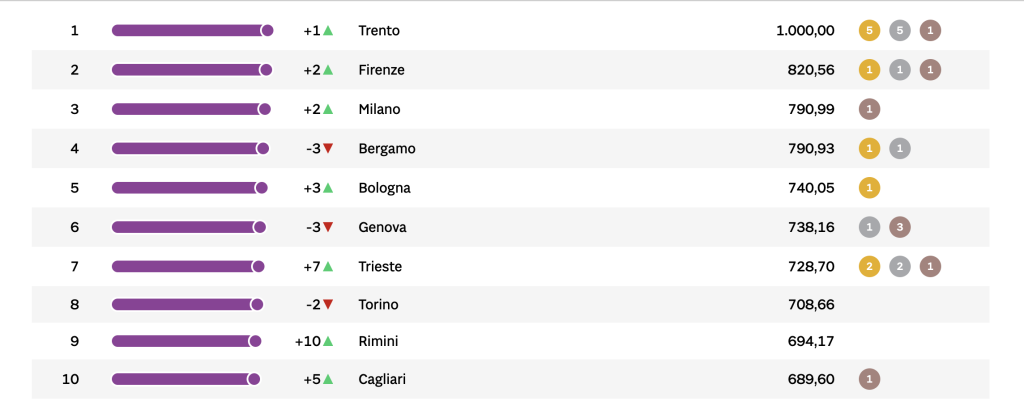Open the Trento city link
Viewport: 1024px width, 405px height.
pos(379,30)
